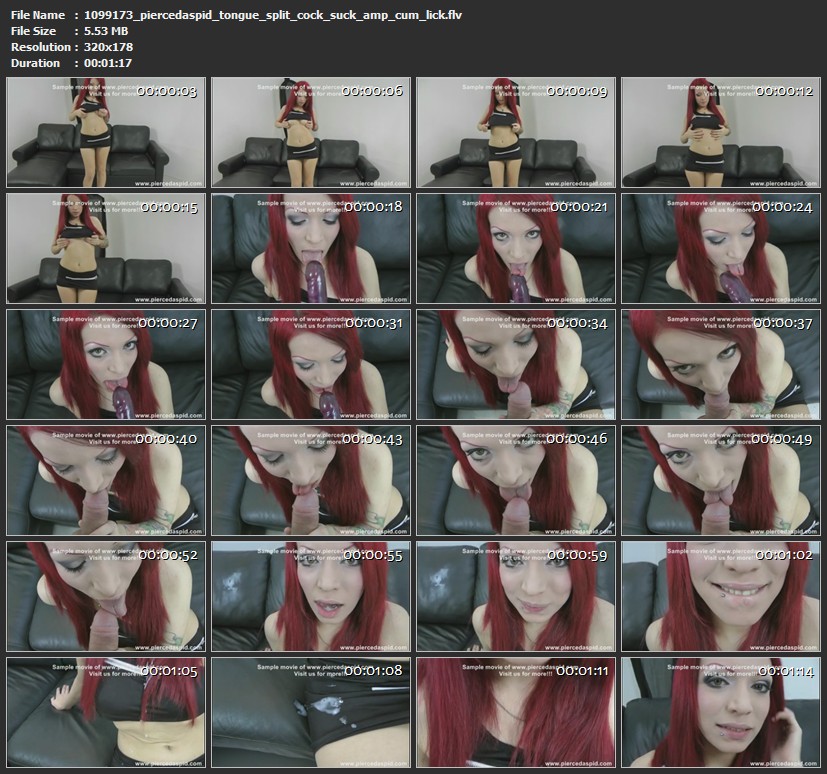This screenshot has width=827, height=774.
Task: Click the Duration label in header
Action: point(34,63)
